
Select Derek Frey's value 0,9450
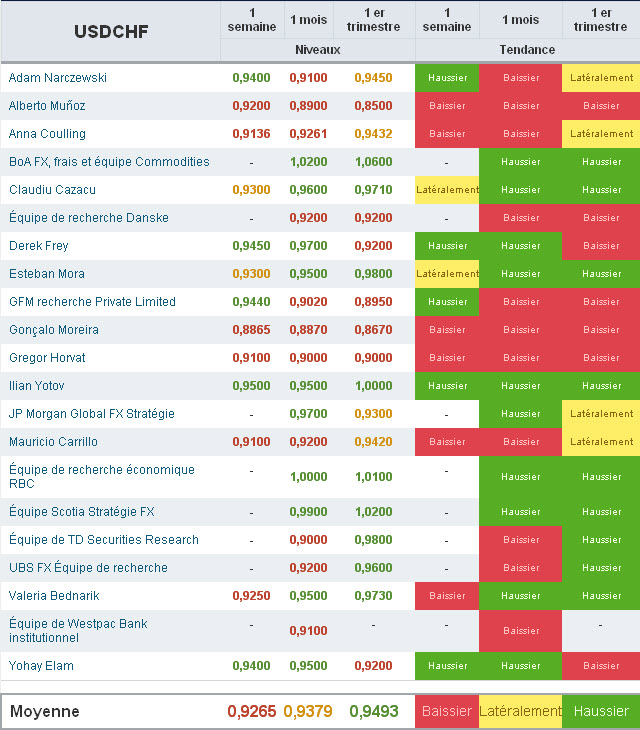[251, 245]
